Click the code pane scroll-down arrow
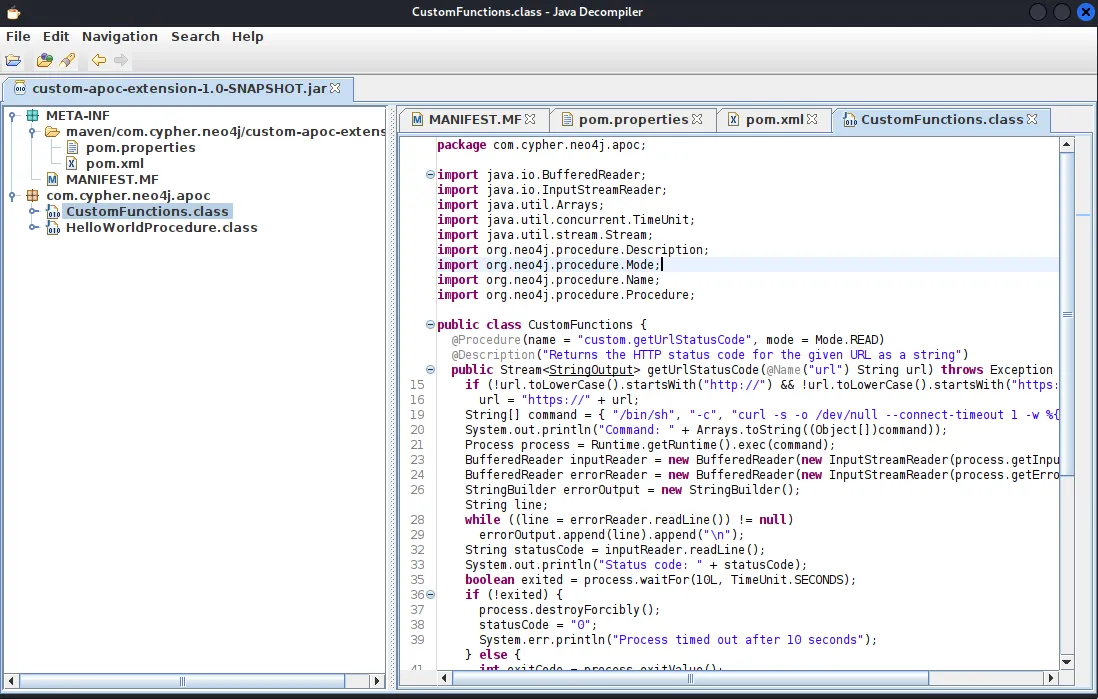Image resolution: width=1098 pixels, height=699 pixels. 1066,662
